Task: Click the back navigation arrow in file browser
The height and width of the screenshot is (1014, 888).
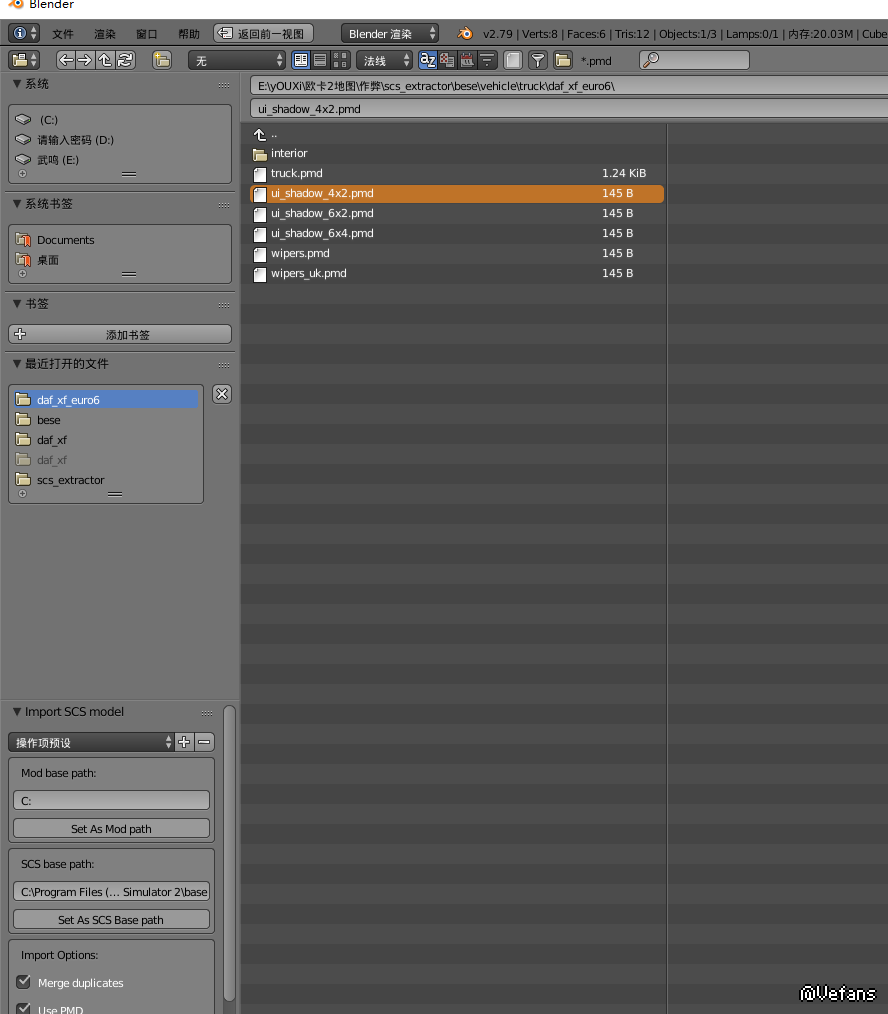Action: tap(66, 60)
